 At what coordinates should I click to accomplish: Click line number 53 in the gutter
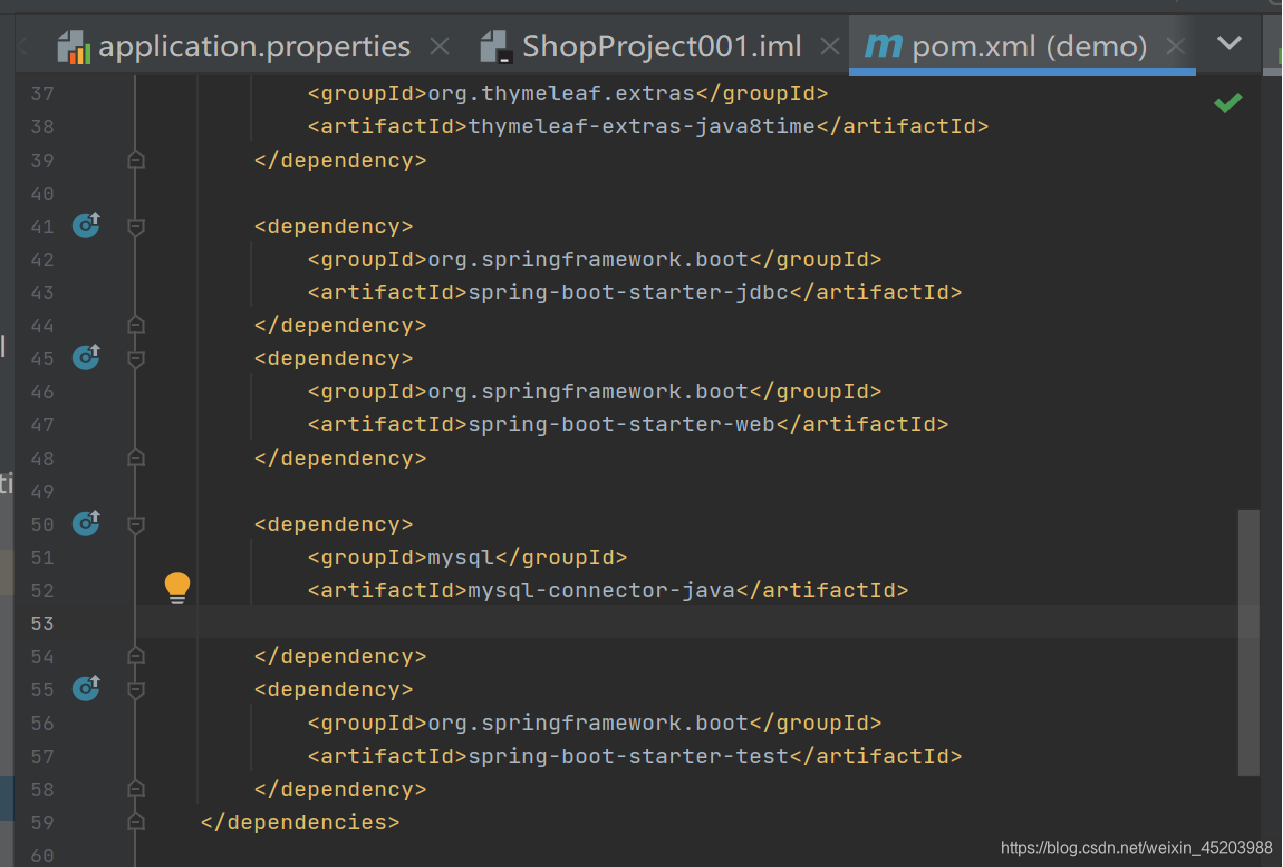[42, 624]
